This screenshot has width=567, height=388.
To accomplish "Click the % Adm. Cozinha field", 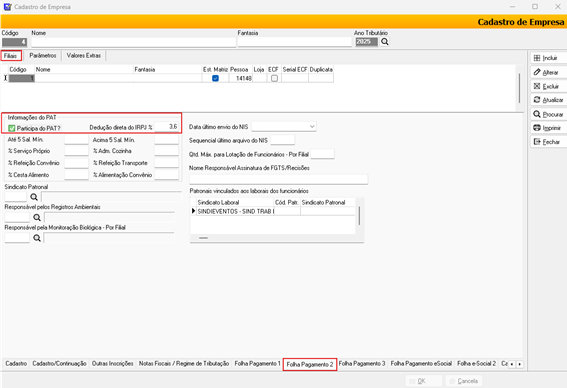I will click(167, 151).
